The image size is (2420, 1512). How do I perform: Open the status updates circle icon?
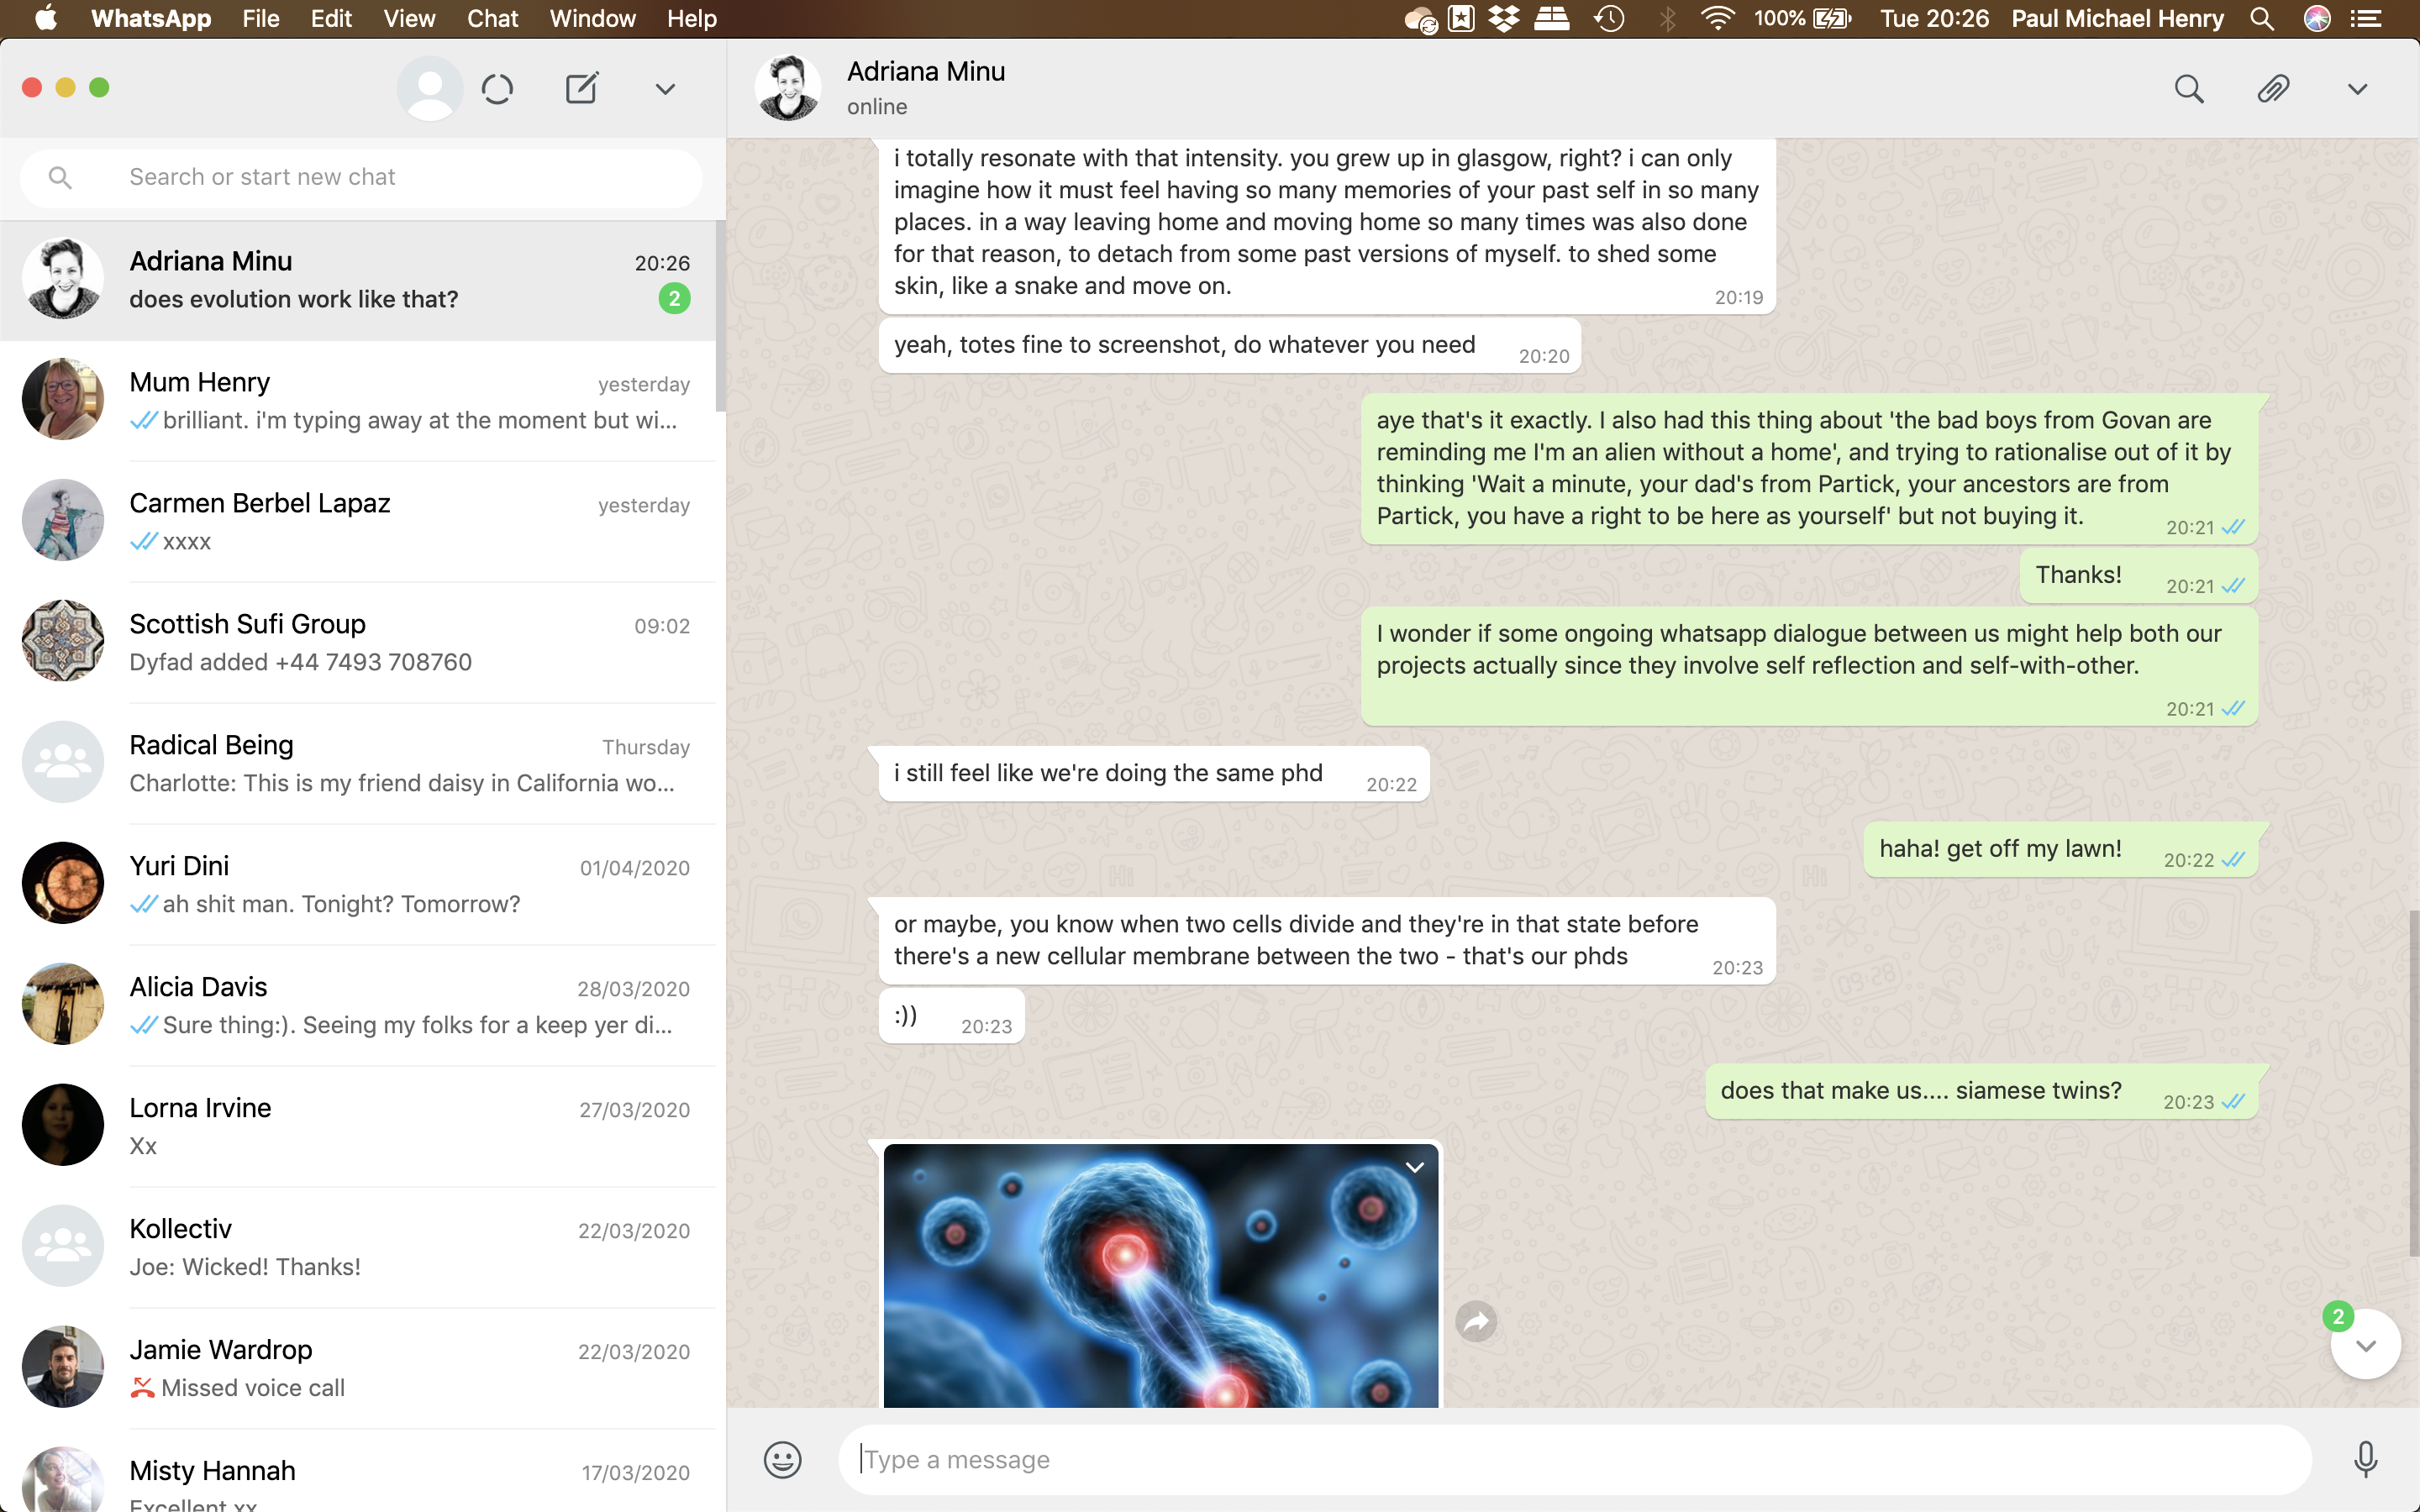click(x=497, y=89)
